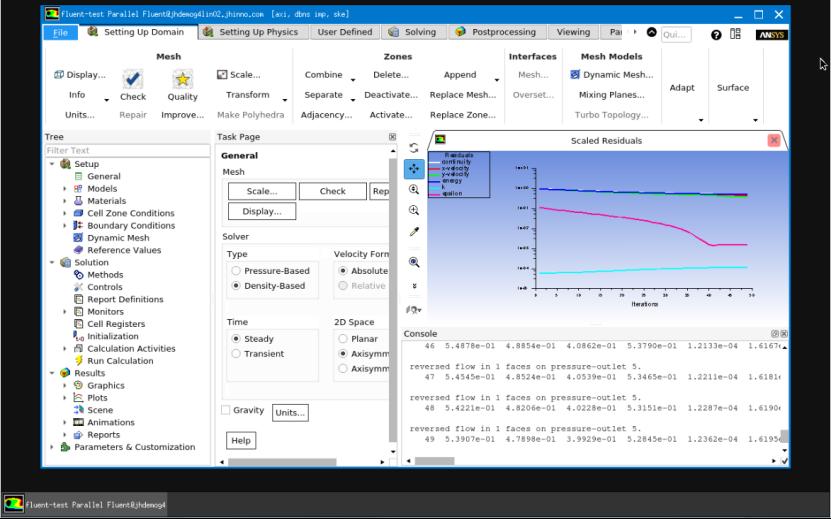This screenshot has height=519, width=831.
Task: Switch to Postprocessing tab
Action: pyautogui.click(x=496, y=32)
